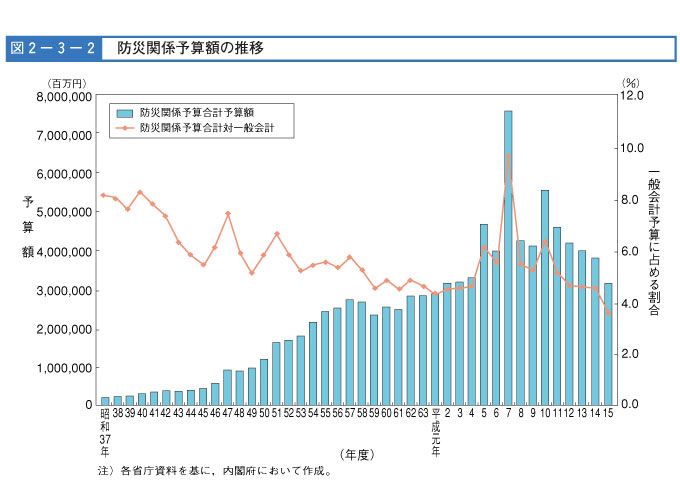Click the left axis value 1,000,000
This screenshot has height=492, width=680.
pyautogui.click(x=64, y=368)
